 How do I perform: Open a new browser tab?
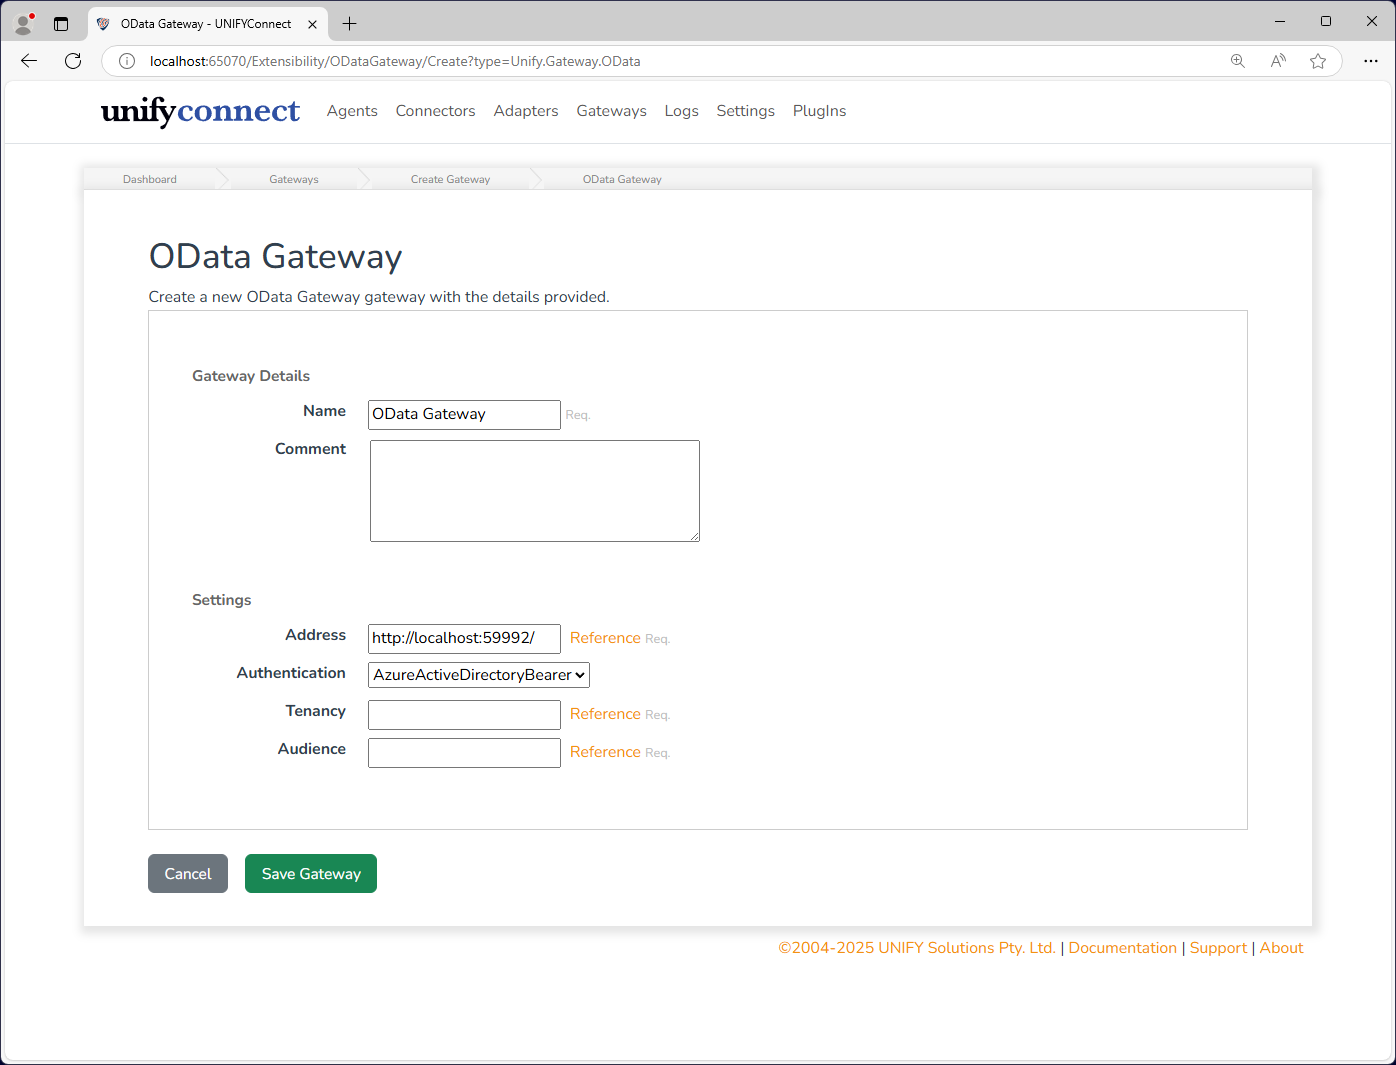pos(349,24)
